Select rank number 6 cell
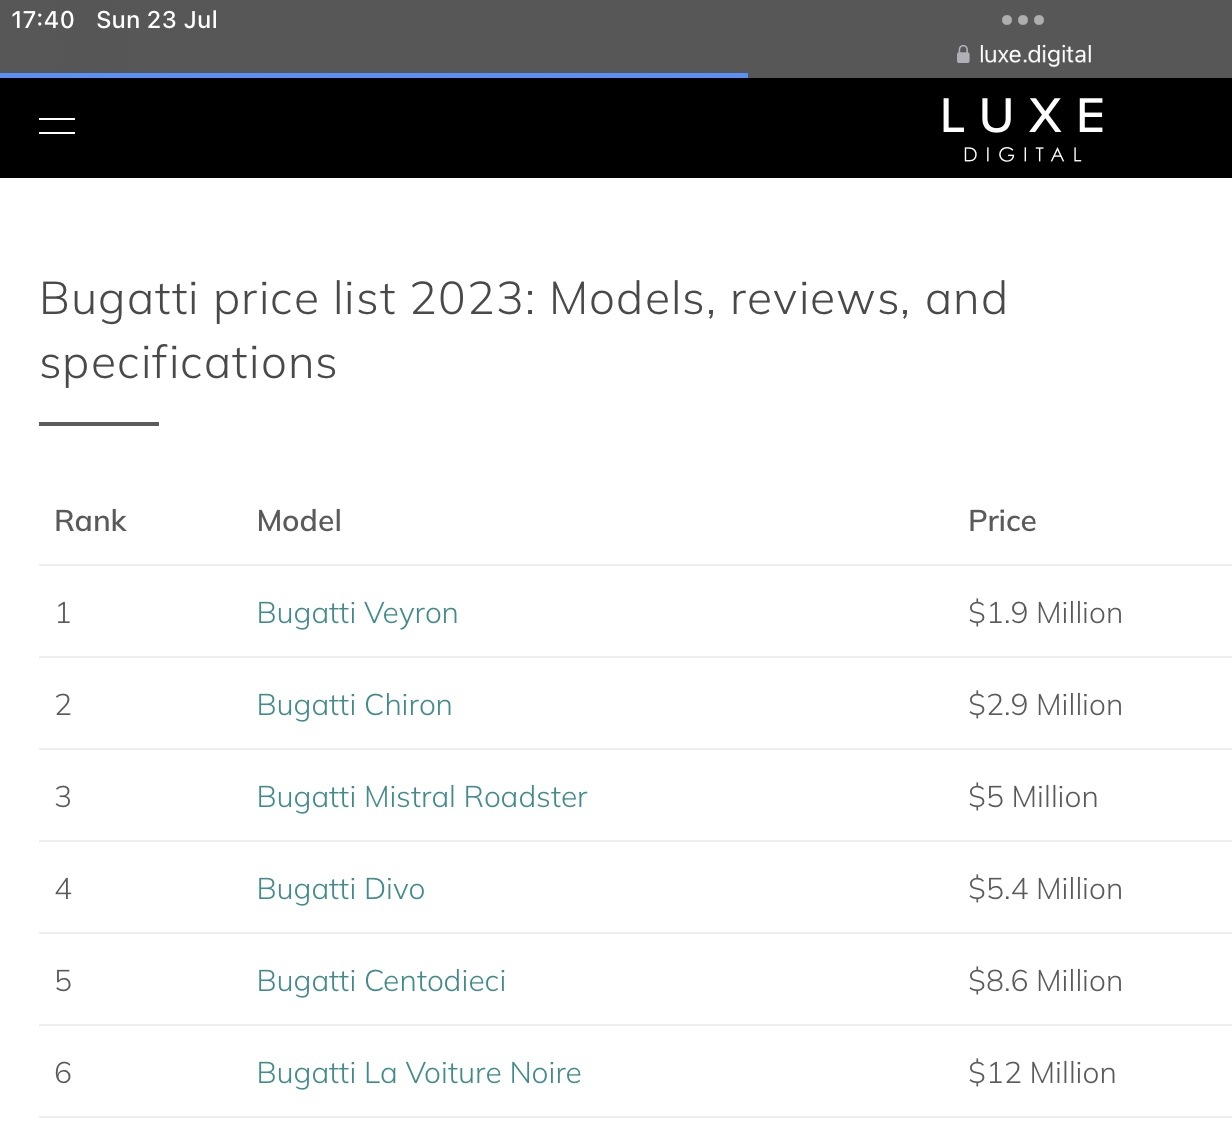 coord(63,1073)
